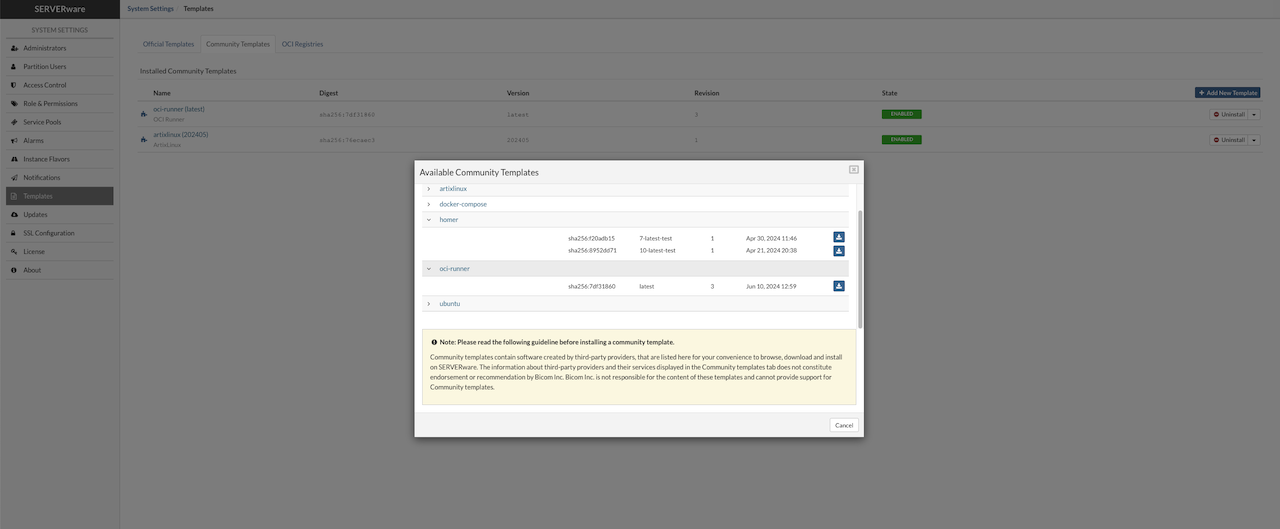Download homer 10-latest-test template
1280x529 pixels.
coord(839,251)
